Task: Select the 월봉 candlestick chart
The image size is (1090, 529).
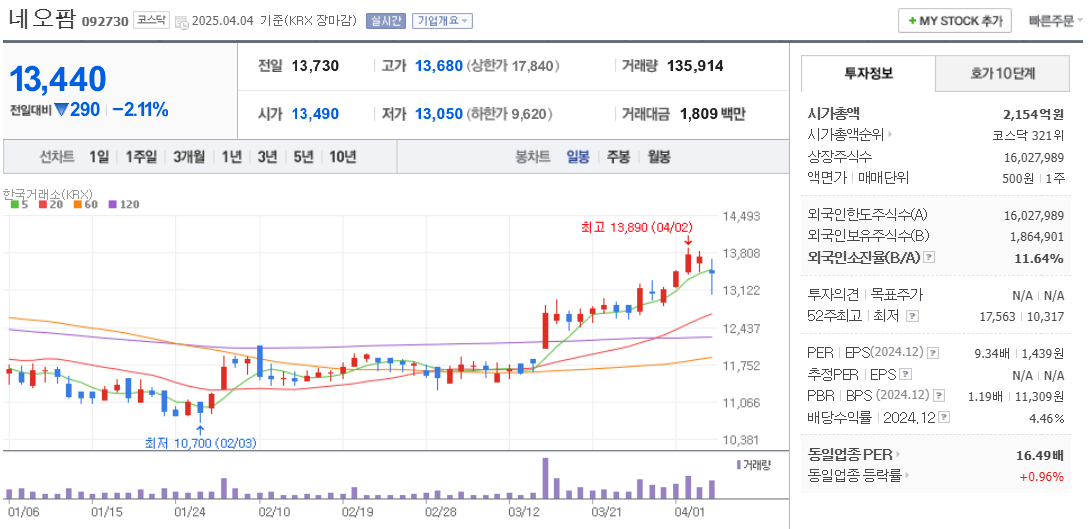Action: pos(659,156)
